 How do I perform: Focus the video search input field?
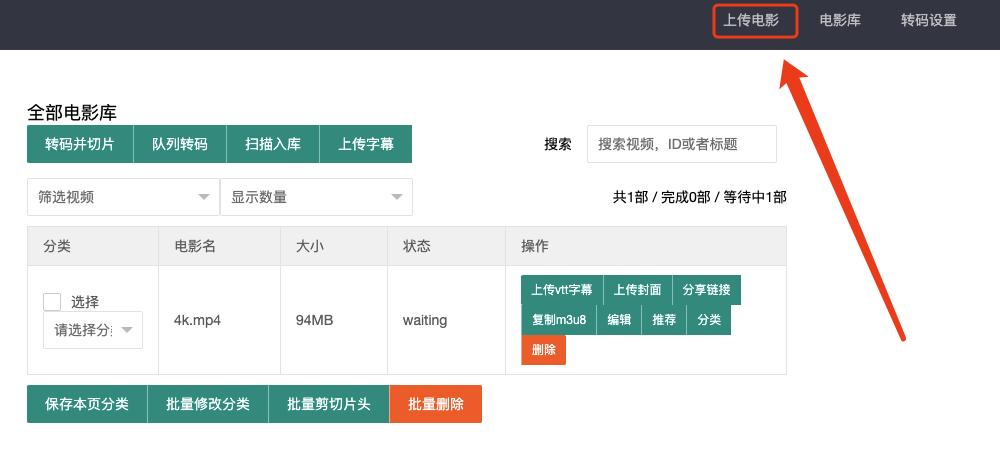[681, 144]
